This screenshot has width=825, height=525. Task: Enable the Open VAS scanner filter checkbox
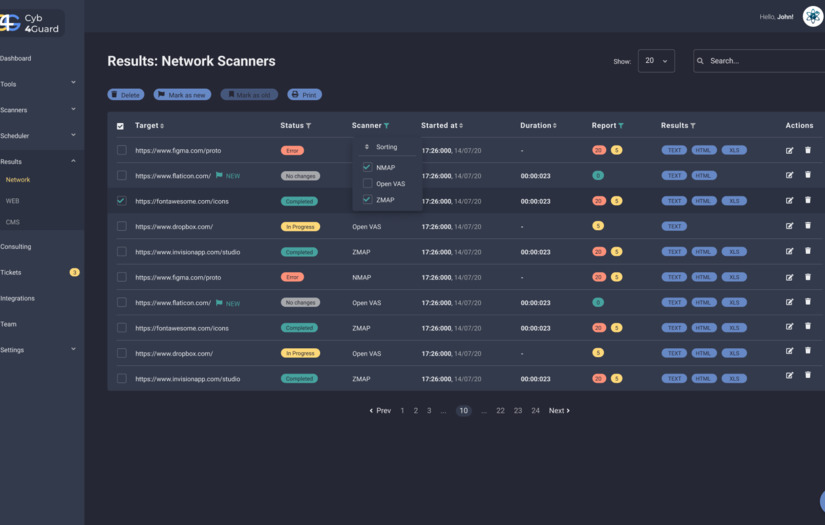367,184
